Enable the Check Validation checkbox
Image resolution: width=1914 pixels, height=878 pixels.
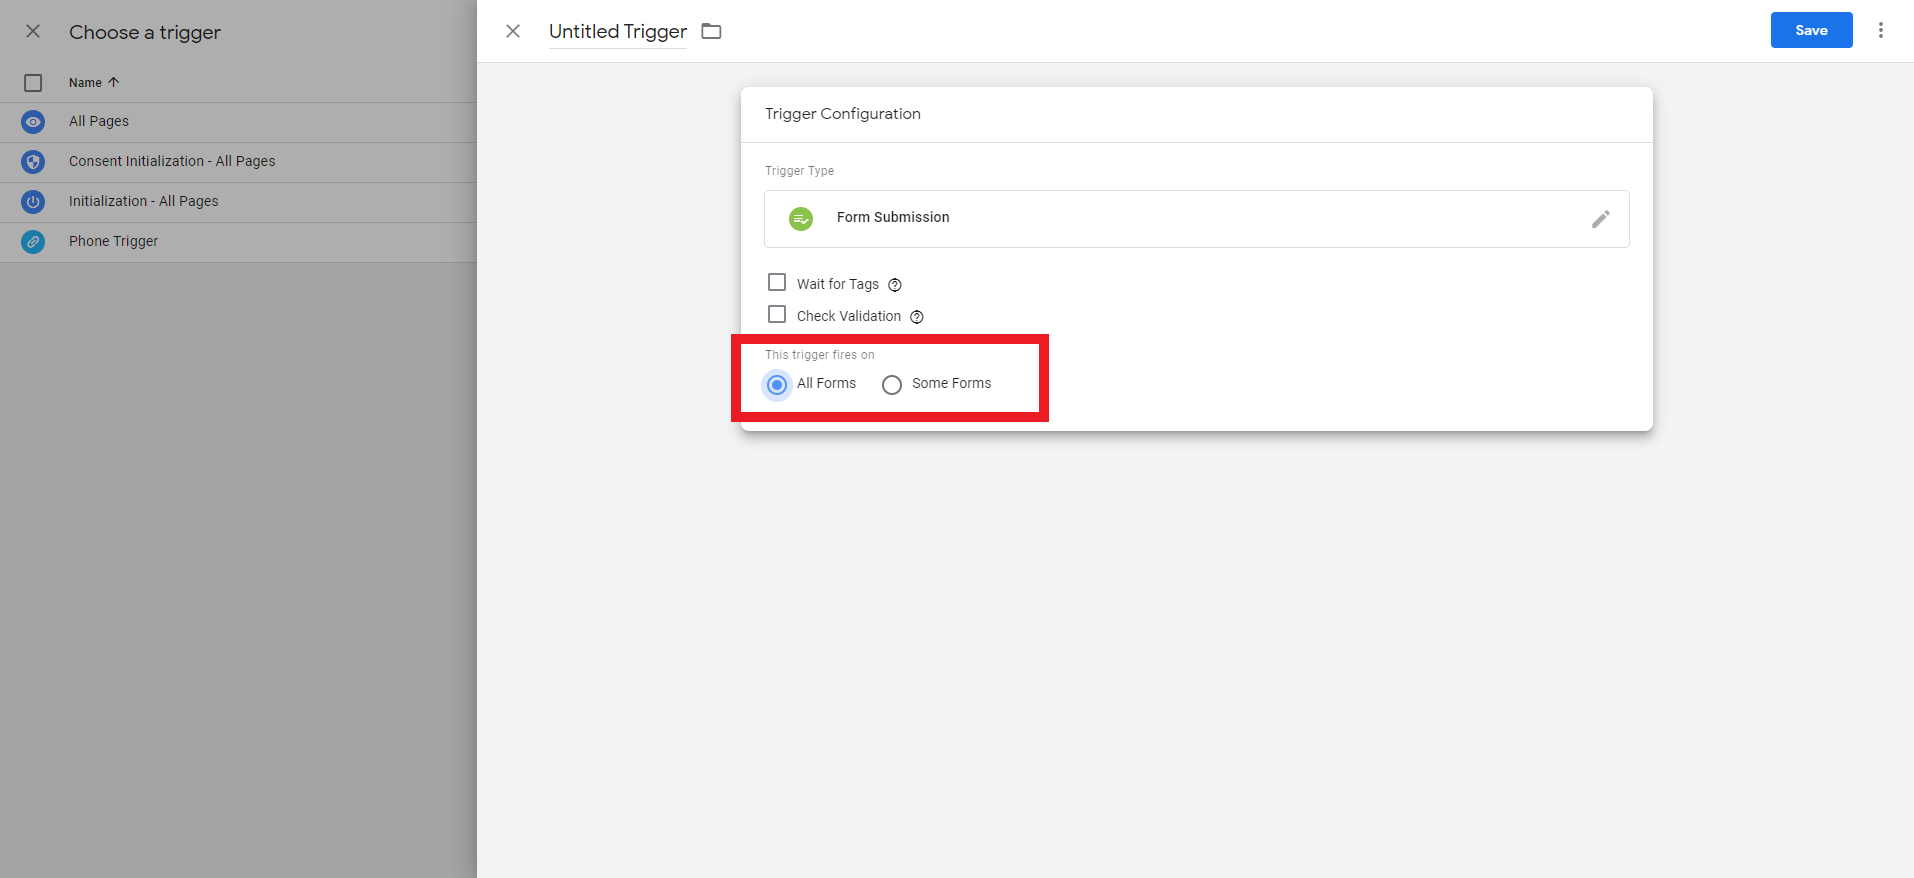(777, 315)
